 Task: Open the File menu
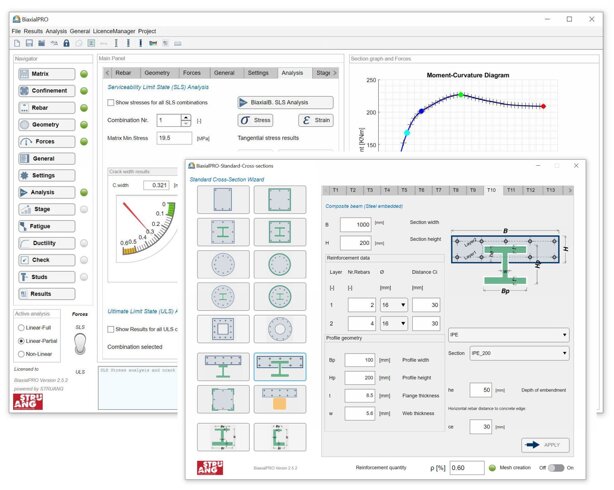click(x=16, y=31)
